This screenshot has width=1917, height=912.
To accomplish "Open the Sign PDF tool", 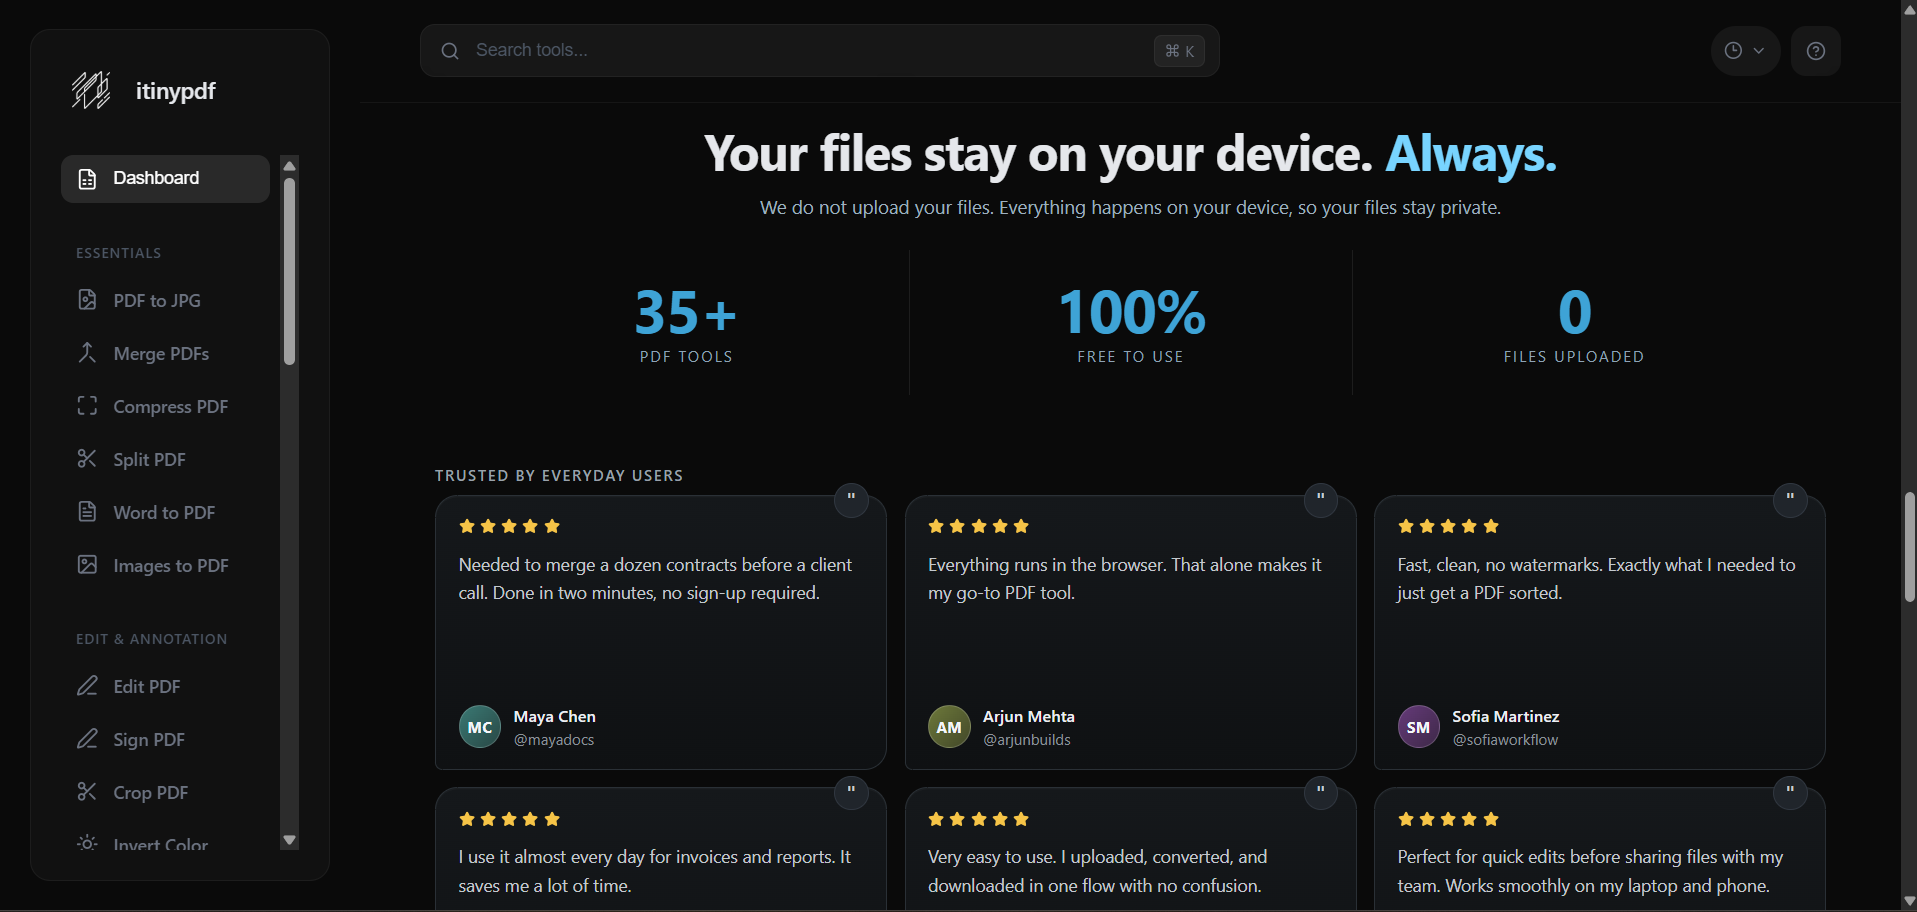I will tap(148, 739).
